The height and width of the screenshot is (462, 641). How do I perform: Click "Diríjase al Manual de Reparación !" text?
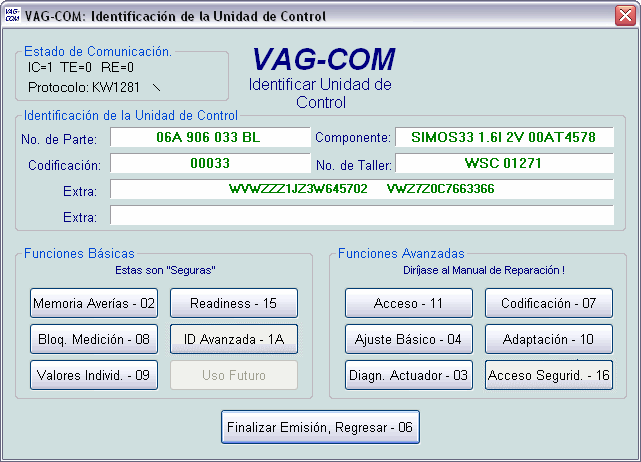pos(484,270)
